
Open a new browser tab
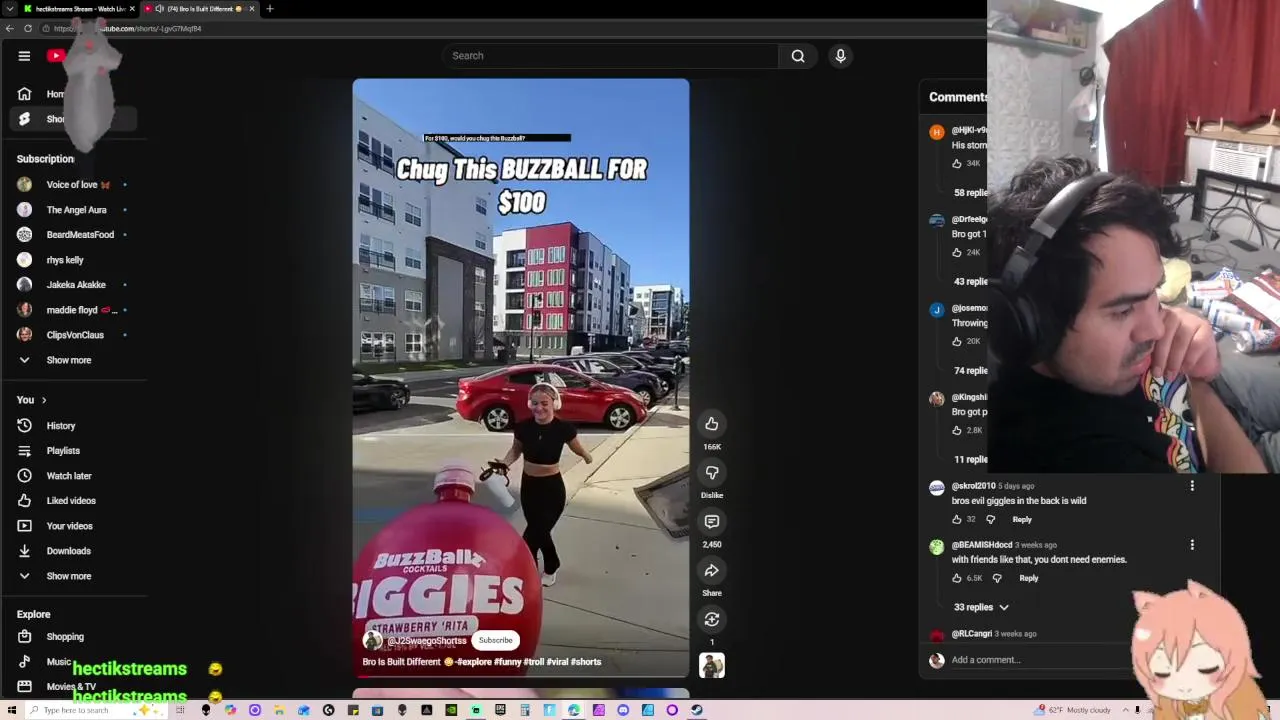pos(269,9)
